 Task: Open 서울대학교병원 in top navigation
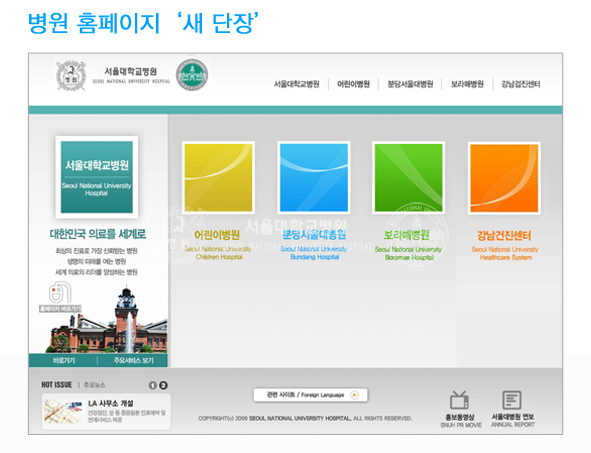[x=297, y=84]
